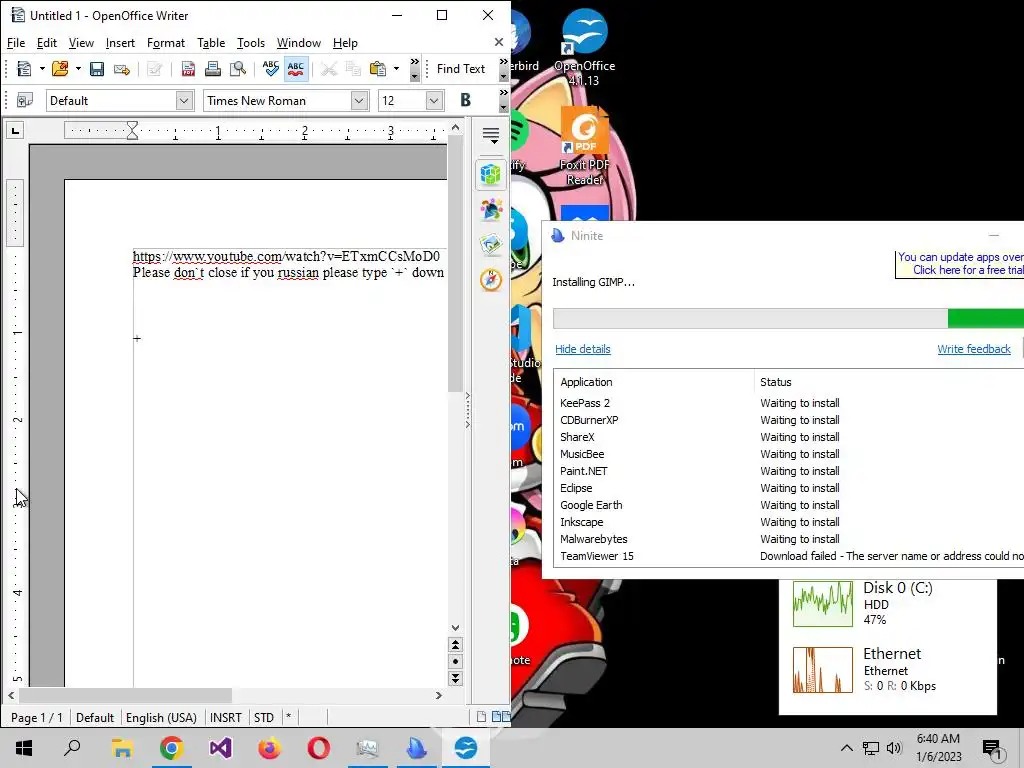
Task: Select single-page view layout icon
Action: 481,717
